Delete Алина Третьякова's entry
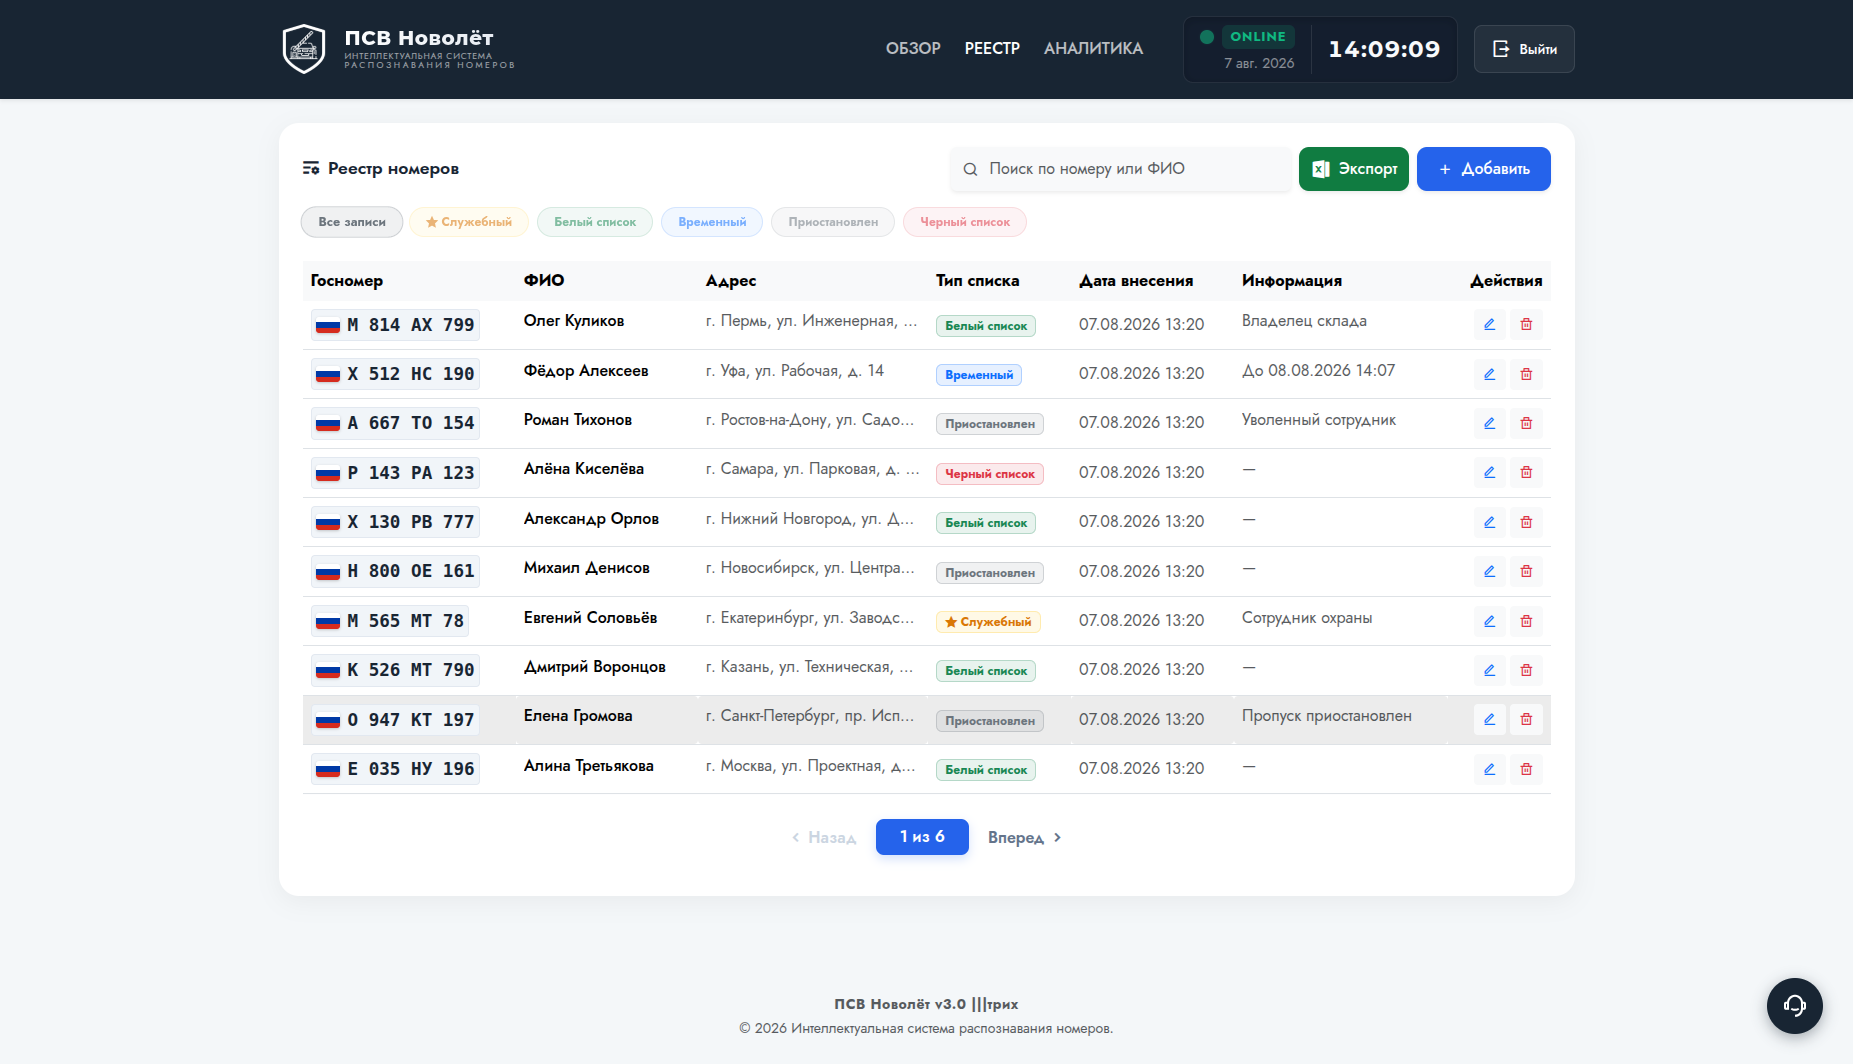The height and width of the screenshot is (1064, 1853). tap(1526, 769)
